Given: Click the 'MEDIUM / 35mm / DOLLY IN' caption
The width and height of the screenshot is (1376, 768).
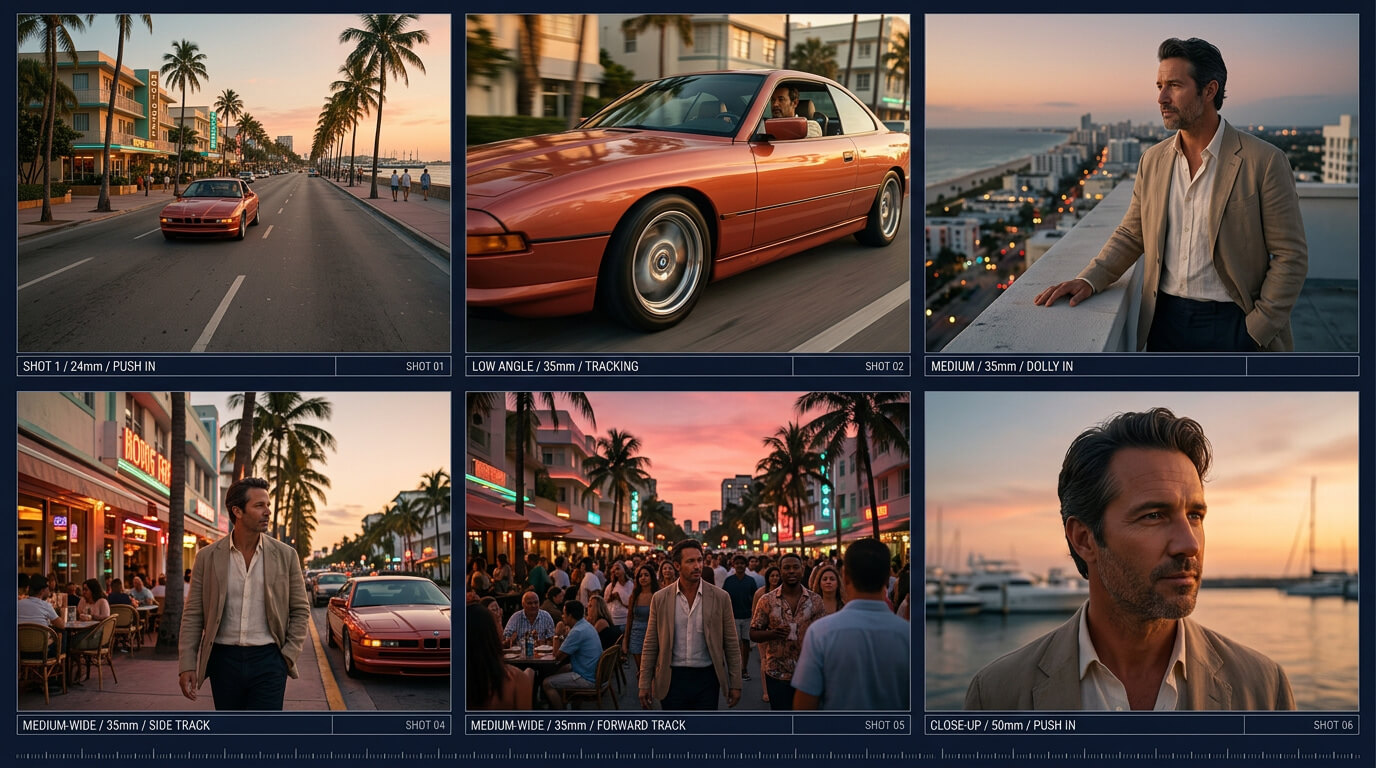Looking at the screenshot, I should [x=1002, y=366].
